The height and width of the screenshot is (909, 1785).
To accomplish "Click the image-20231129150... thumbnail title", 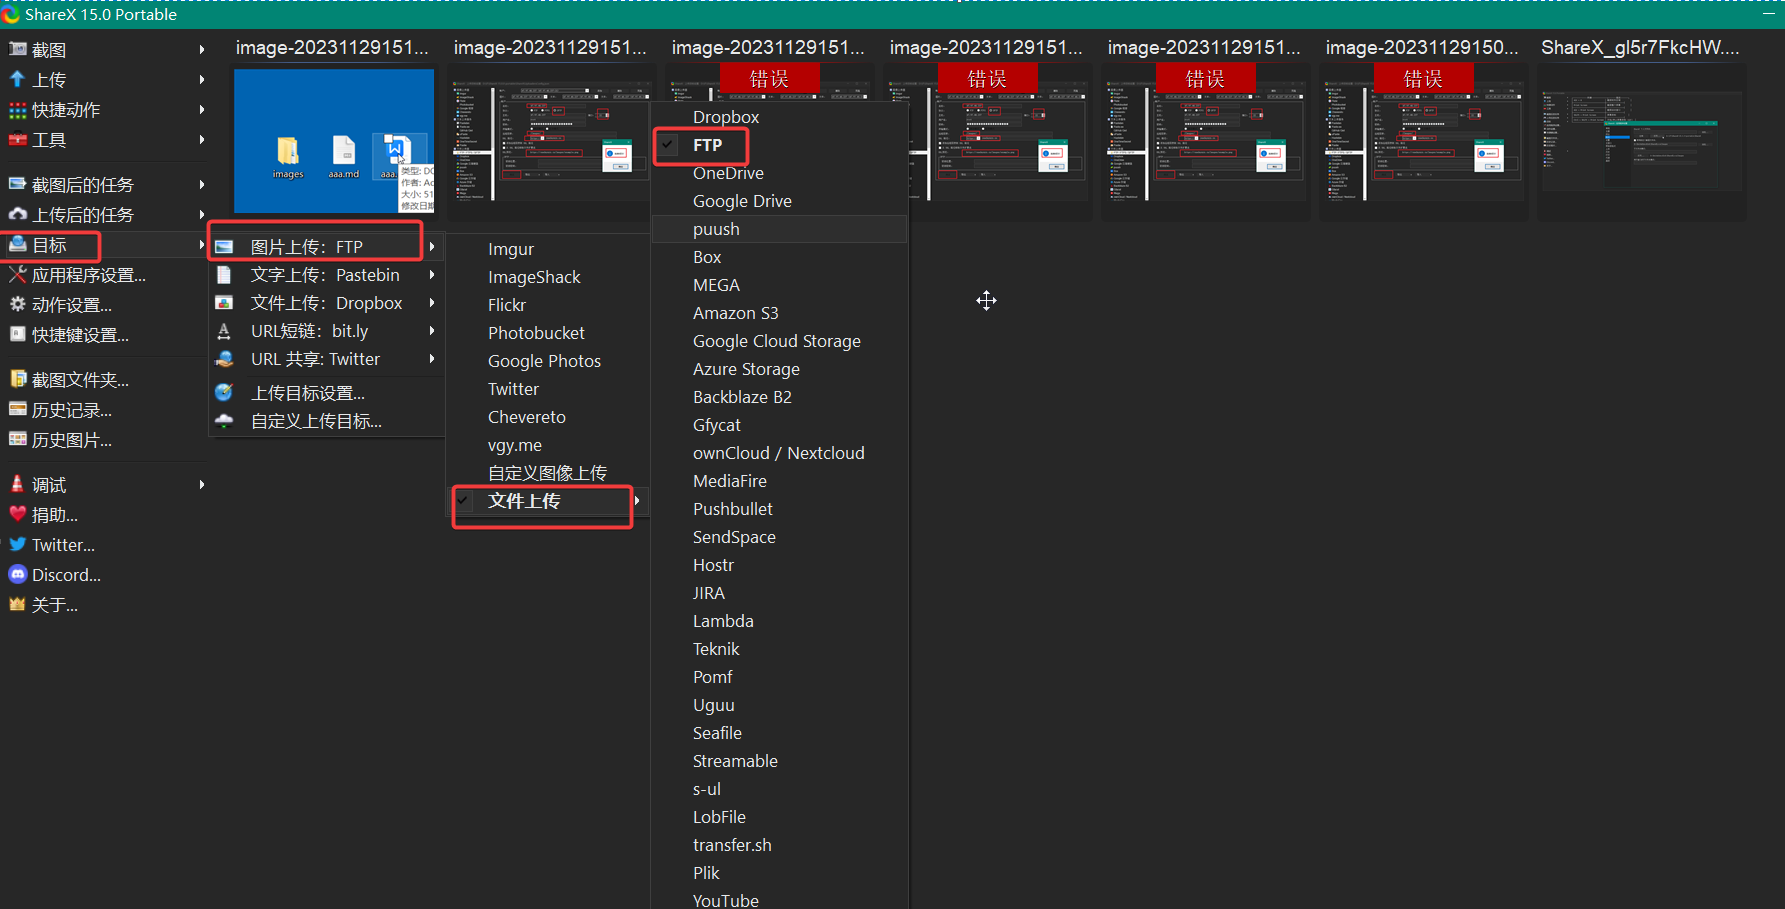I will (1422, 47).
